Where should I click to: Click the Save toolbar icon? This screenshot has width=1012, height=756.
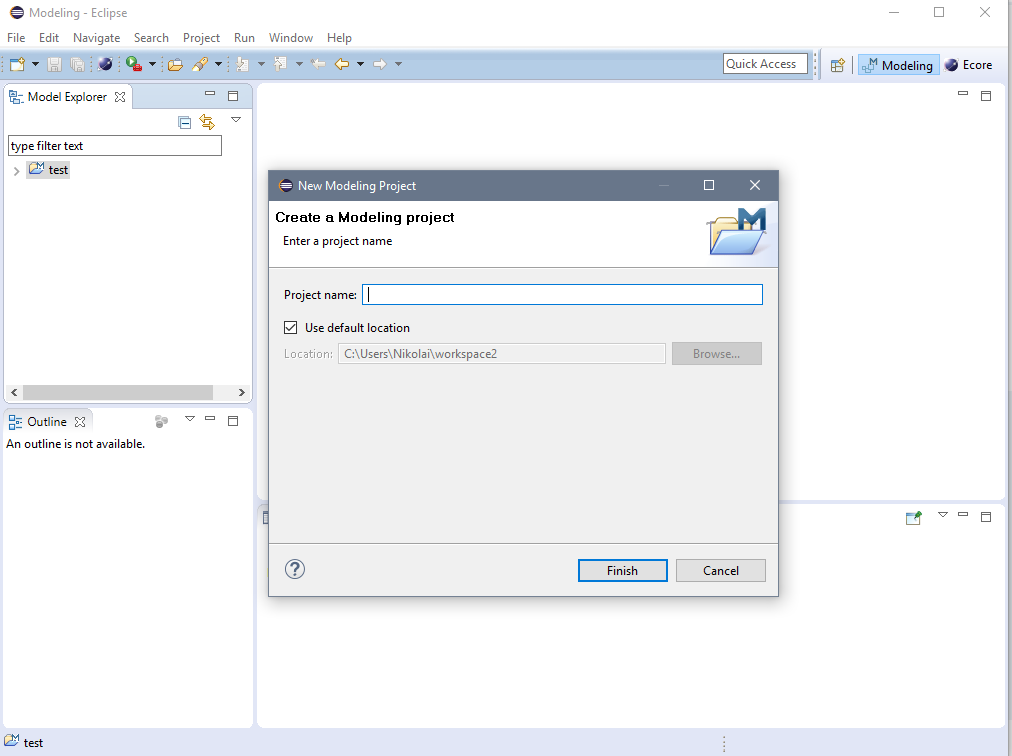pyautogui.click(x=55, y=64)
